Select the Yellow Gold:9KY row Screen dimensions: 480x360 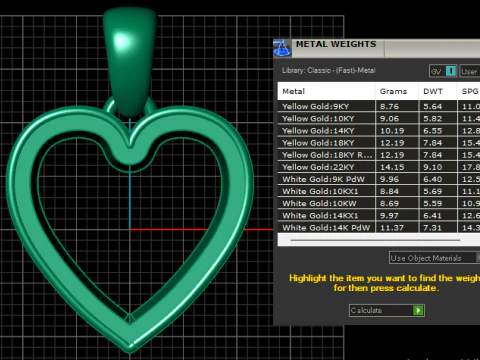tap(379, 106)
